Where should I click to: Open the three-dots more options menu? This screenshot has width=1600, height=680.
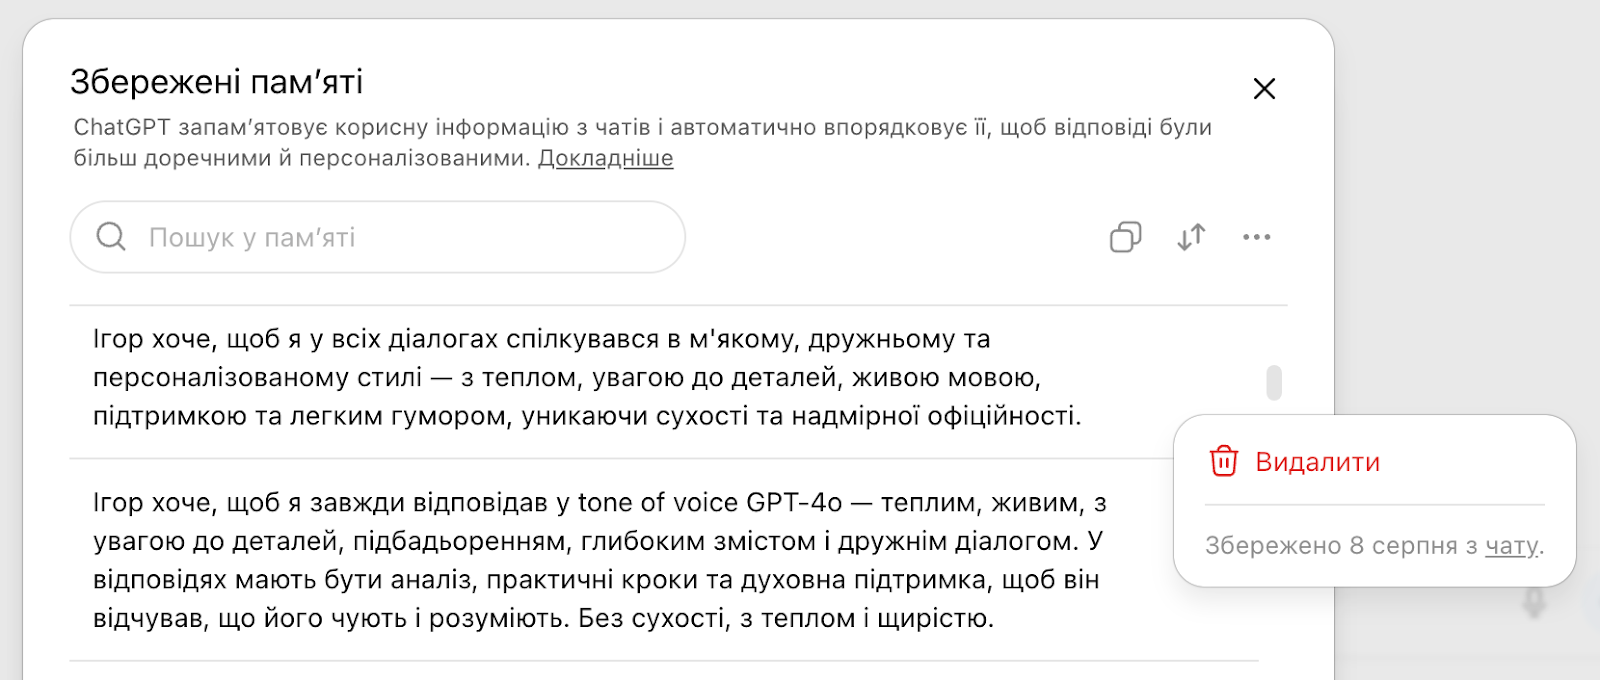[x=1256, y=237]
